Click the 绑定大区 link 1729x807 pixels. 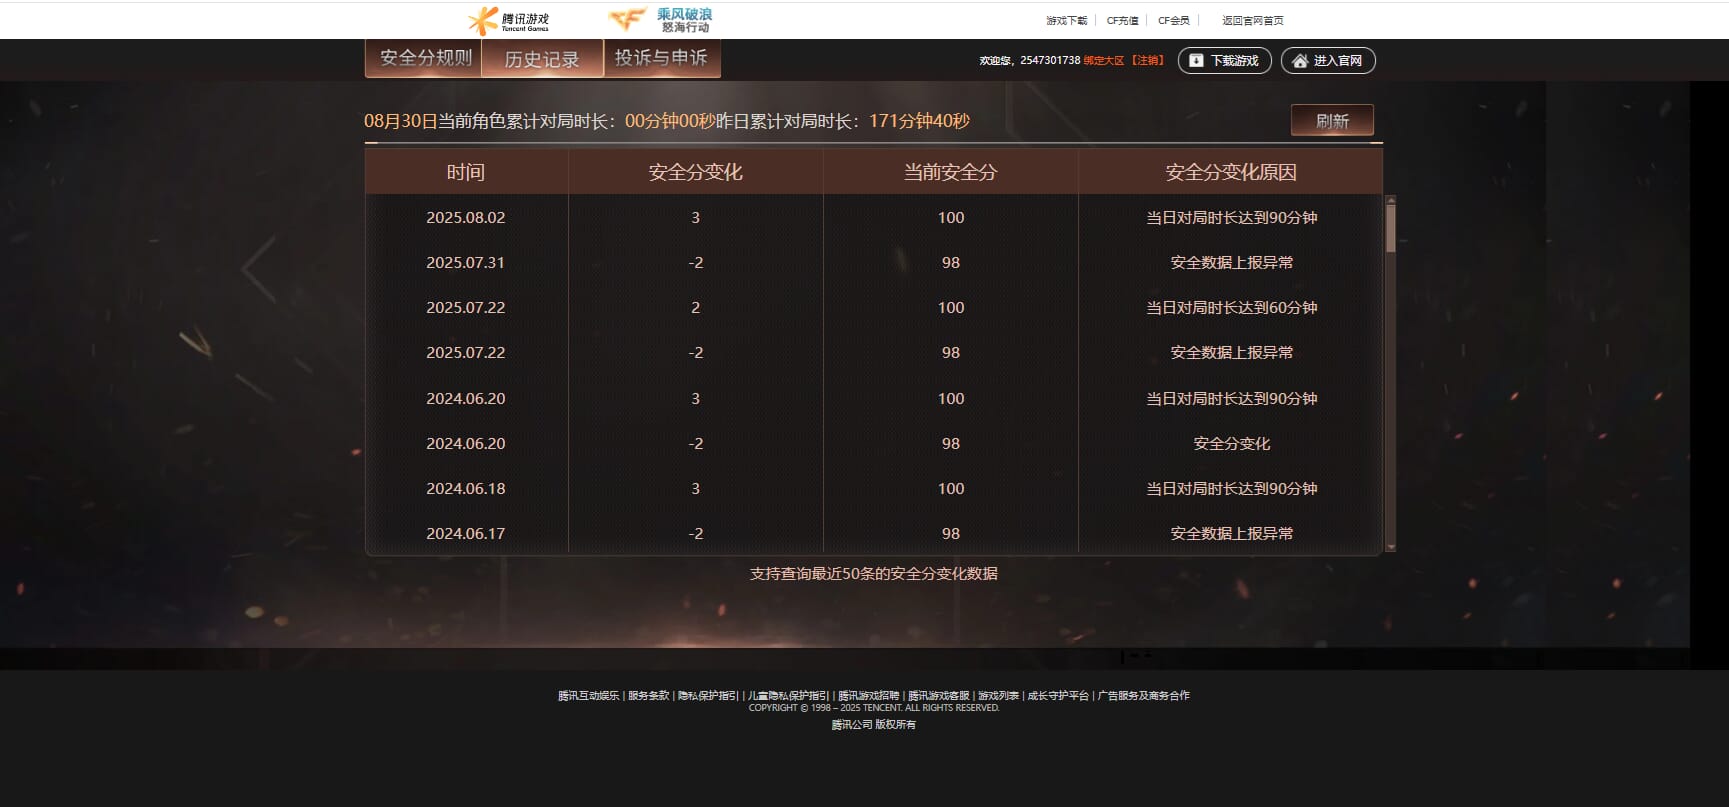pyautogui.click(x=1104, y=61)
